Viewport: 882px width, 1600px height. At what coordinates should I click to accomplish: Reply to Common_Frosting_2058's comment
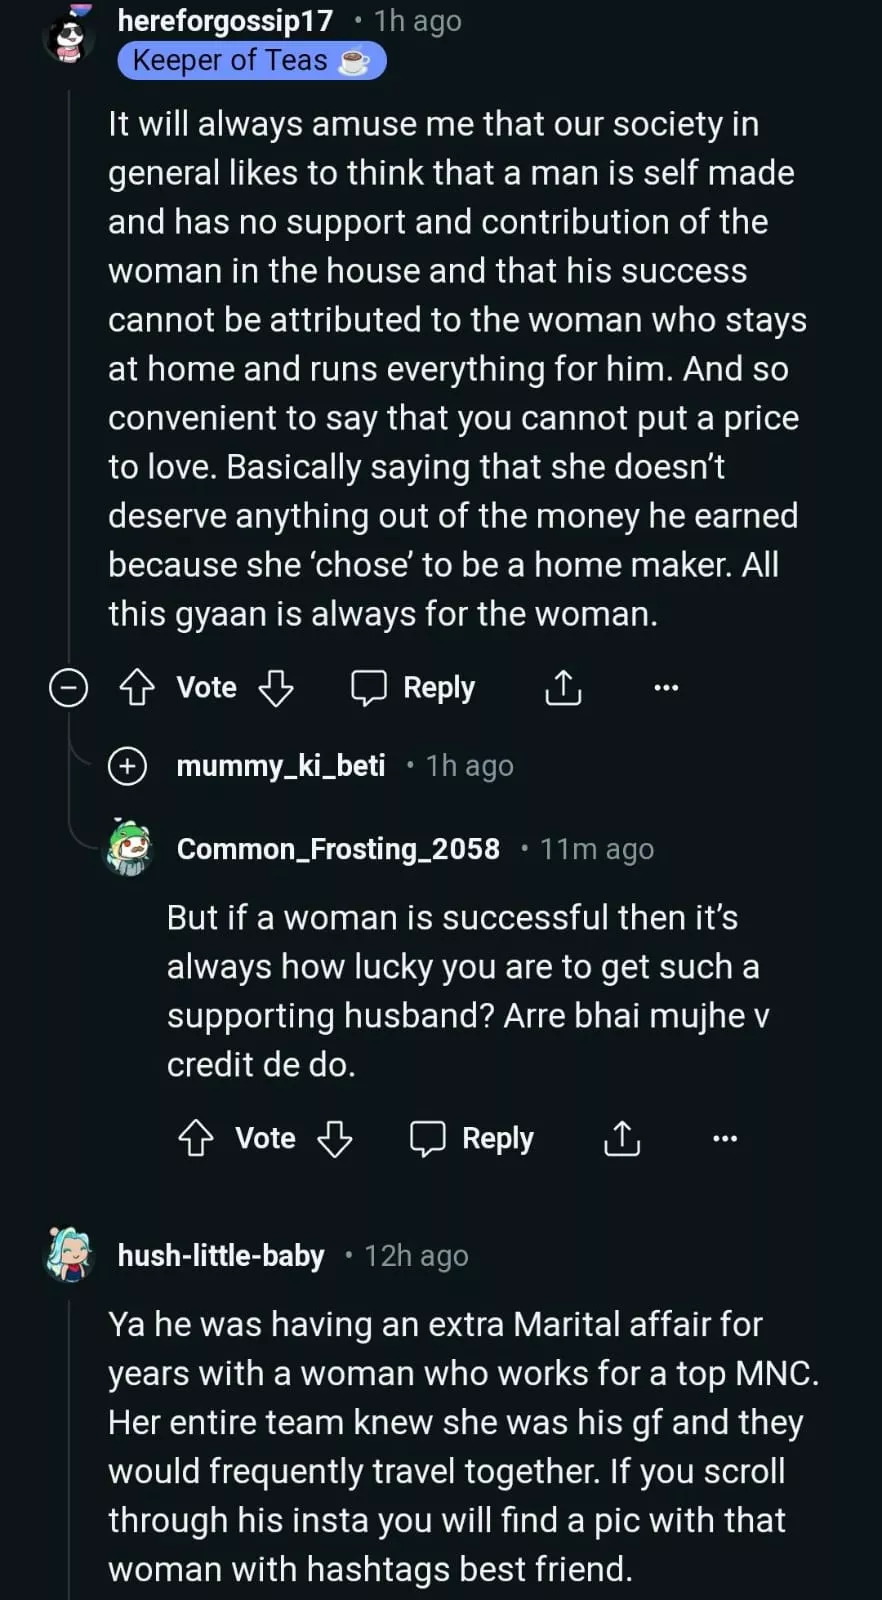[x=472, y=1138]
